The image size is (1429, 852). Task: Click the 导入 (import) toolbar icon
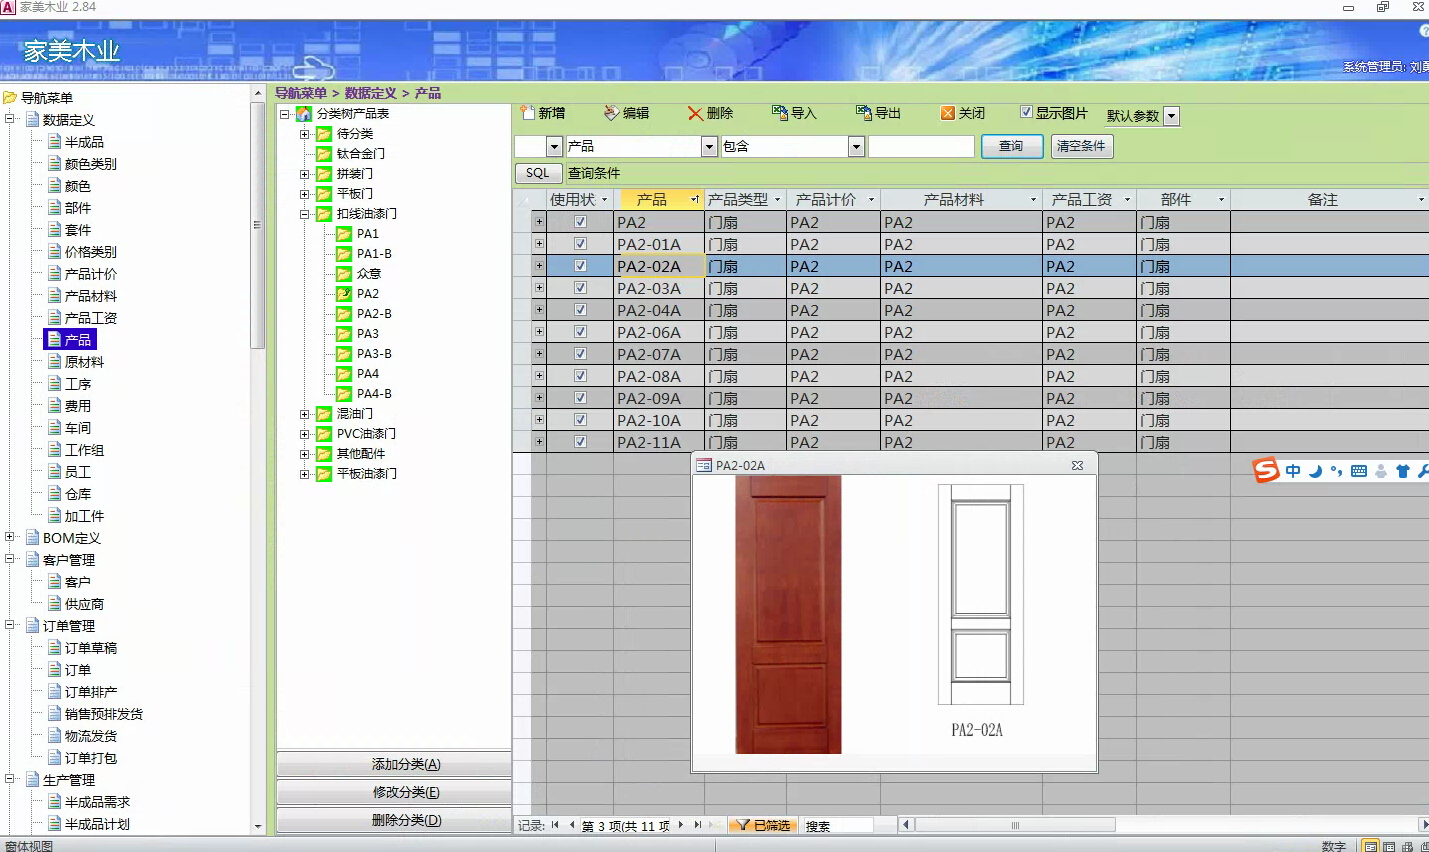[780, 113]
